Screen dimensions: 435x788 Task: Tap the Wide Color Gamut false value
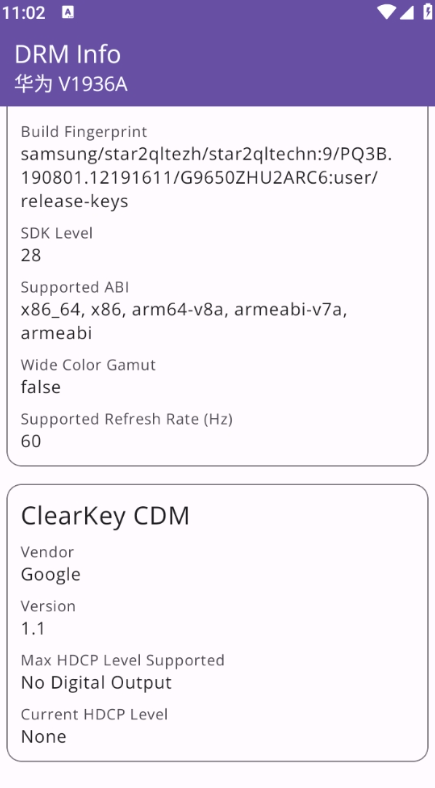(40, 387)
